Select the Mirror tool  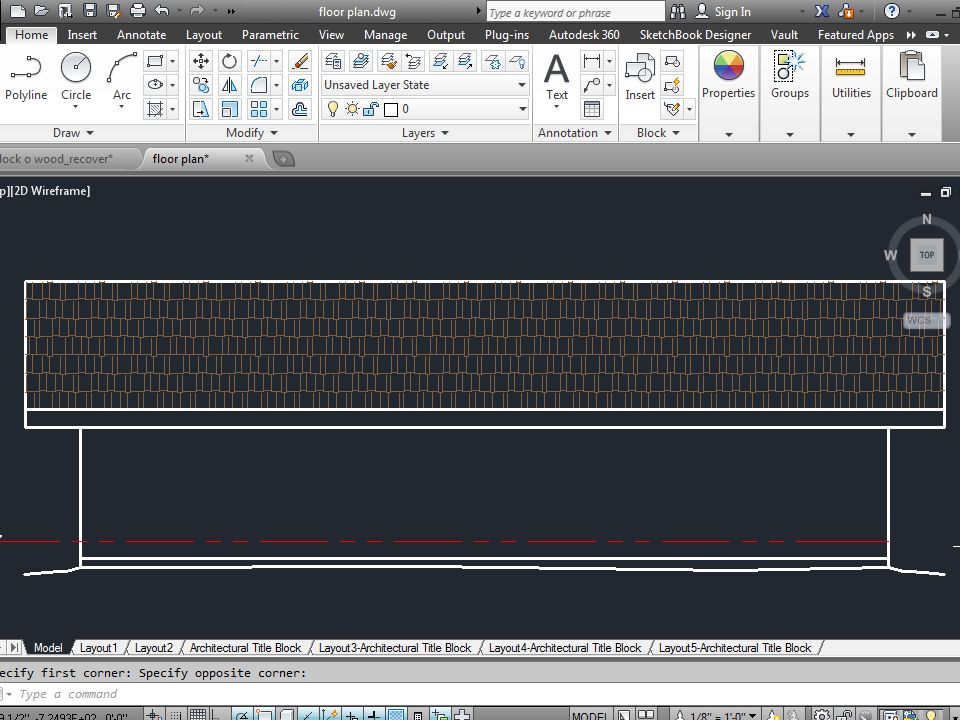coord(230,84)
